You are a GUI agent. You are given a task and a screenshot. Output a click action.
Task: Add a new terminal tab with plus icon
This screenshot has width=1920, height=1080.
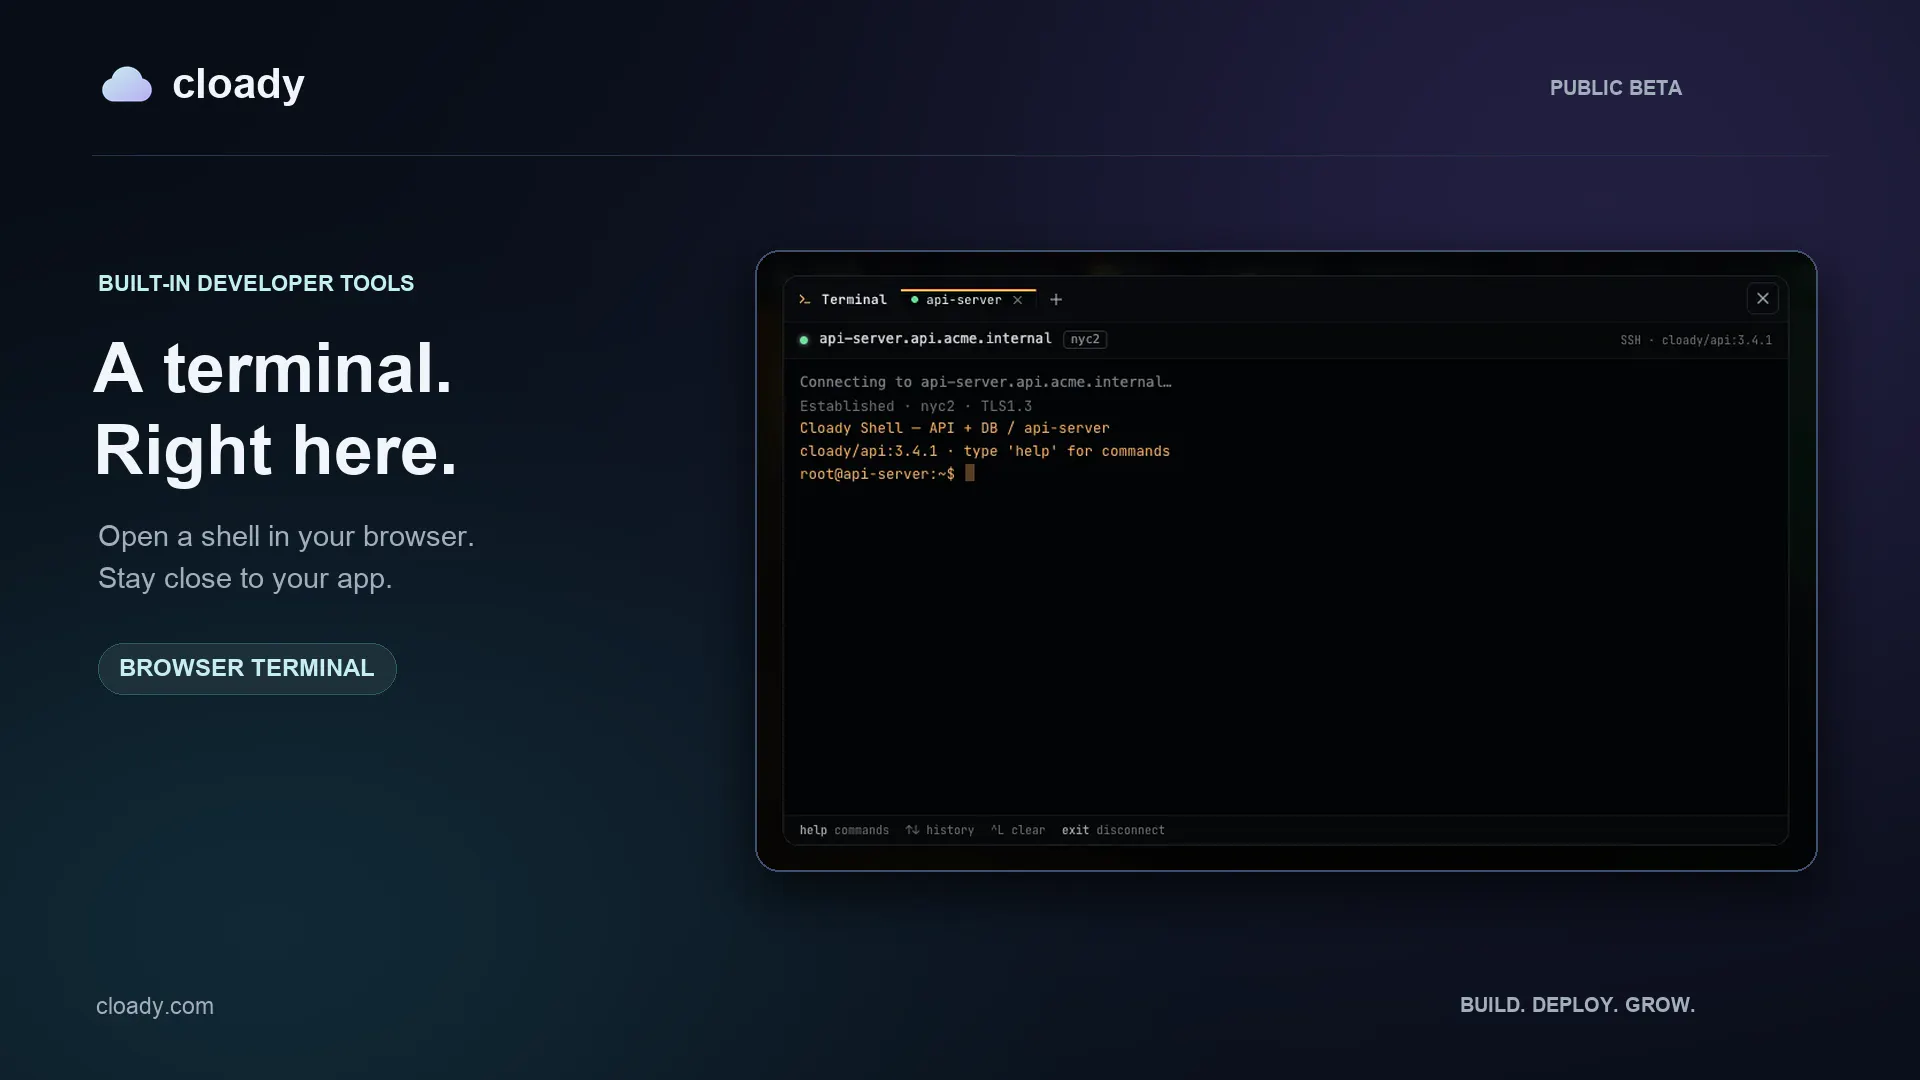[1056, 300]
